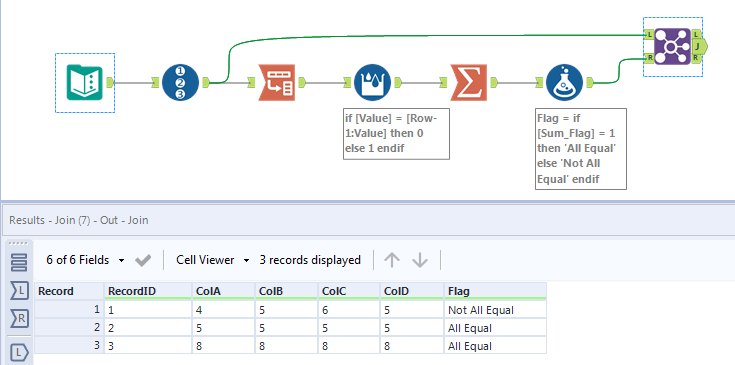Screen dimensions: 735x365
Task: Select the Input Data tool on canvas
Action: click(85, 82)
